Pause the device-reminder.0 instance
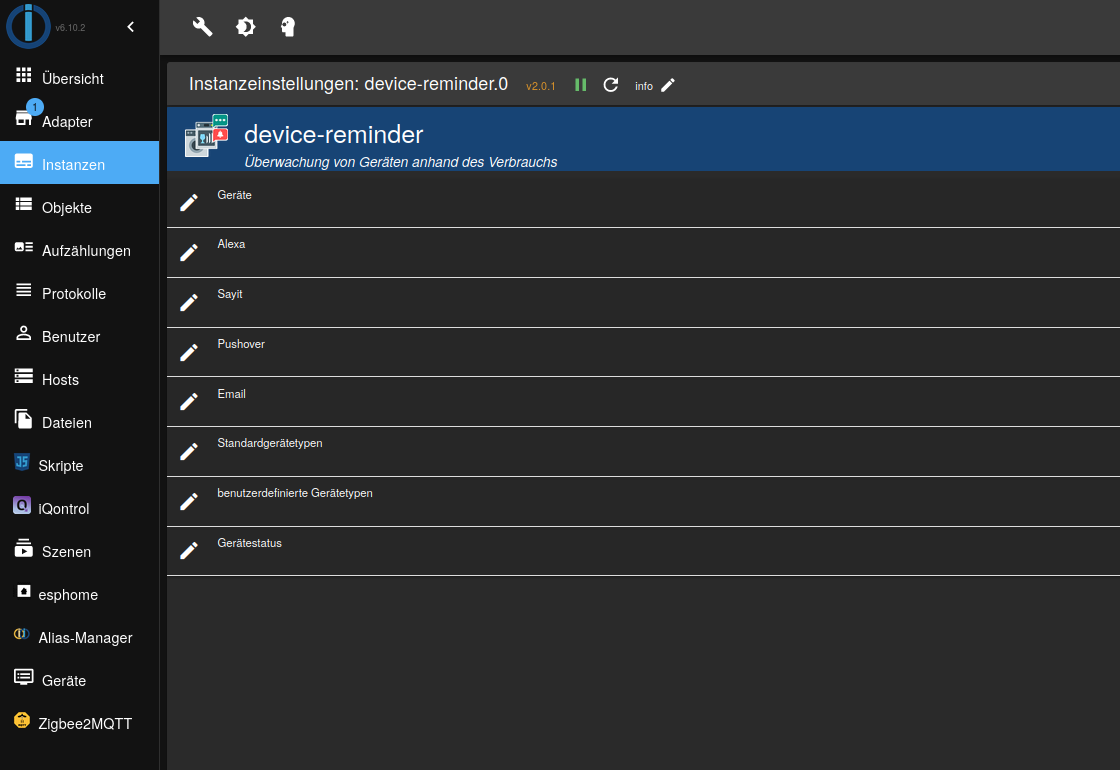The height and width of the screenshot is (770, 1120). click(581, 85)
